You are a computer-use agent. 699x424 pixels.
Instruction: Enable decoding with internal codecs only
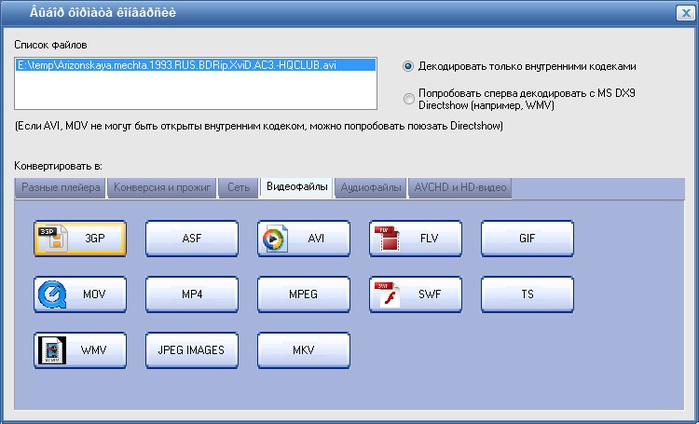tap(408, 67)
